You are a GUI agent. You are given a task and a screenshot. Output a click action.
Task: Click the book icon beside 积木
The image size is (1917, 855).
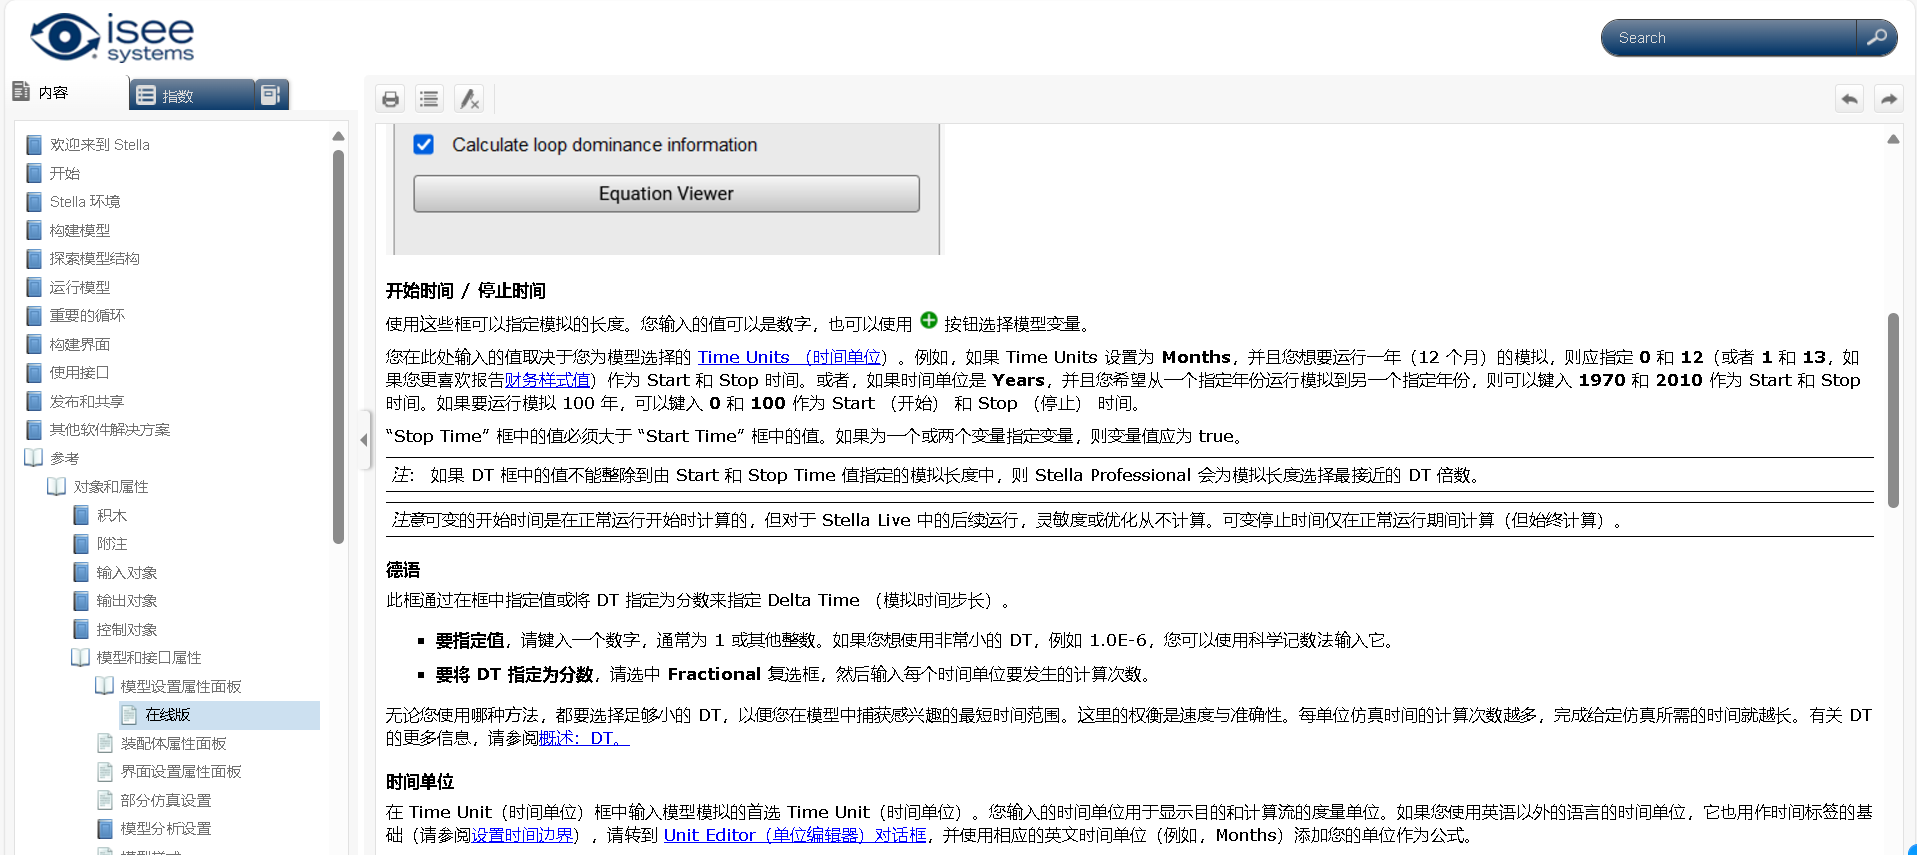click(x=81, y=515)
